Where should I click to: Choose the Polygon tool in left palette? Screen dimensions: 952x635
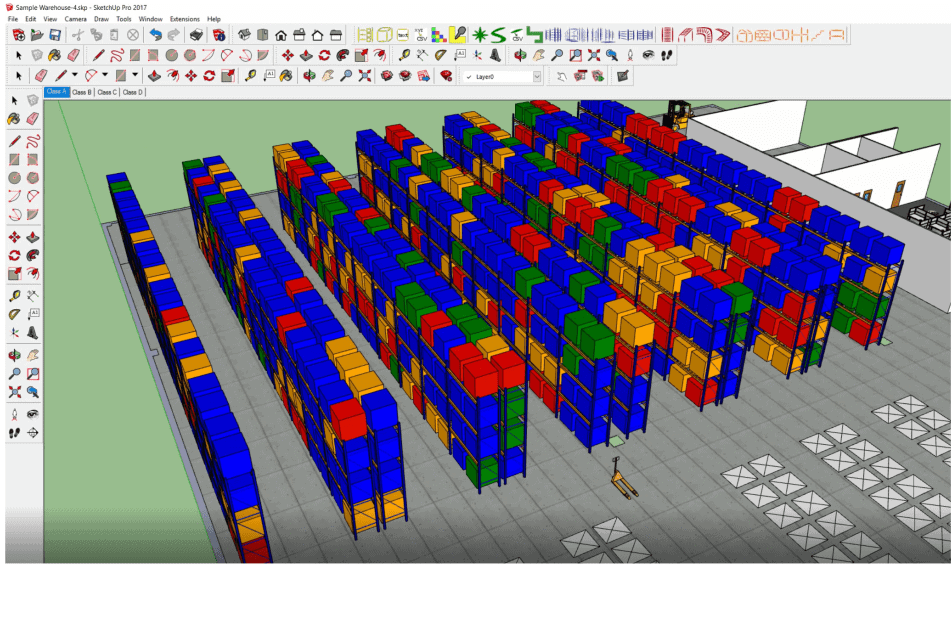(33, 178)
